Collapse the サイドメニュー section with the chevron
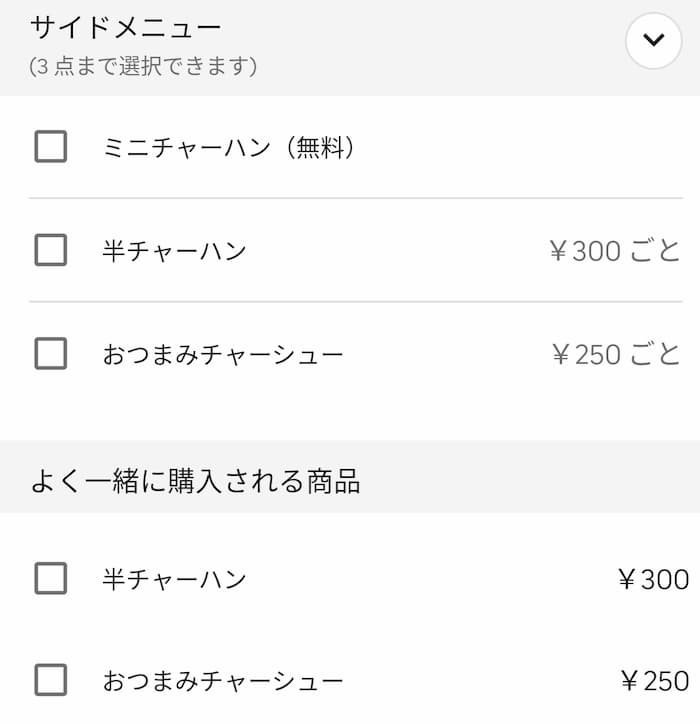 point(653,41)
